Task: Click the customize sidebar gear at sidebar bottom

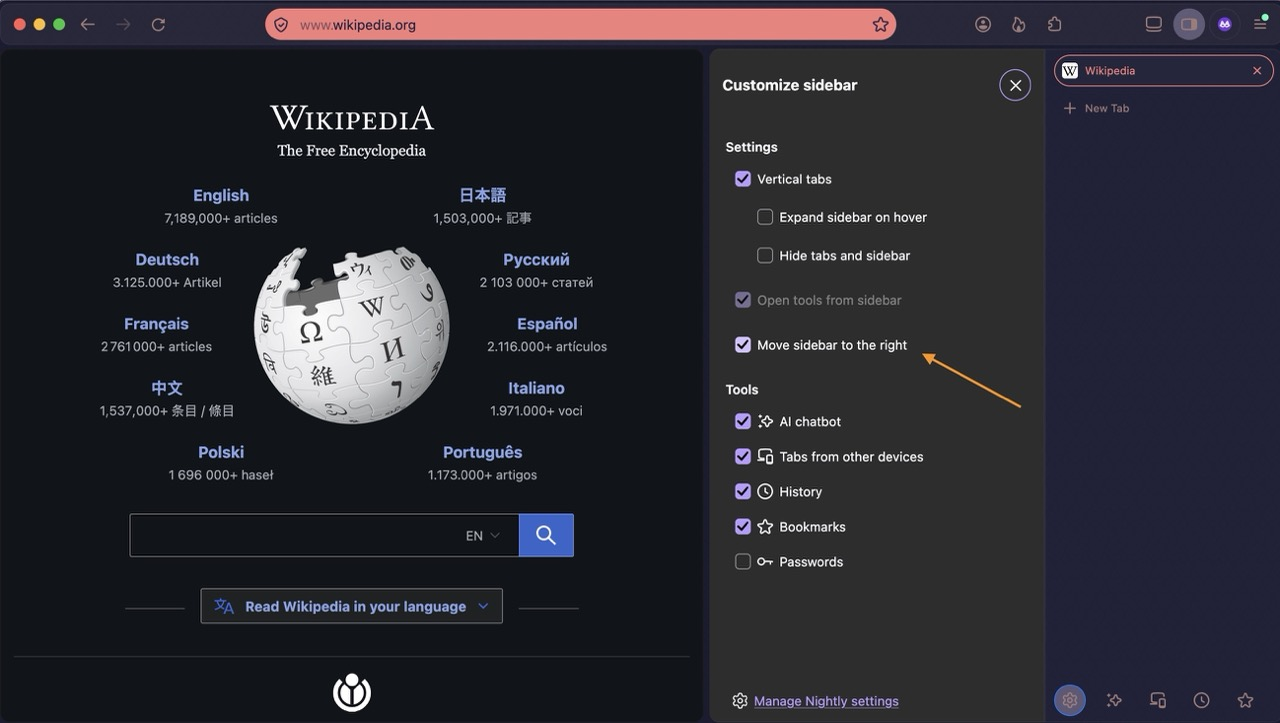Action: pos(1070,700)
